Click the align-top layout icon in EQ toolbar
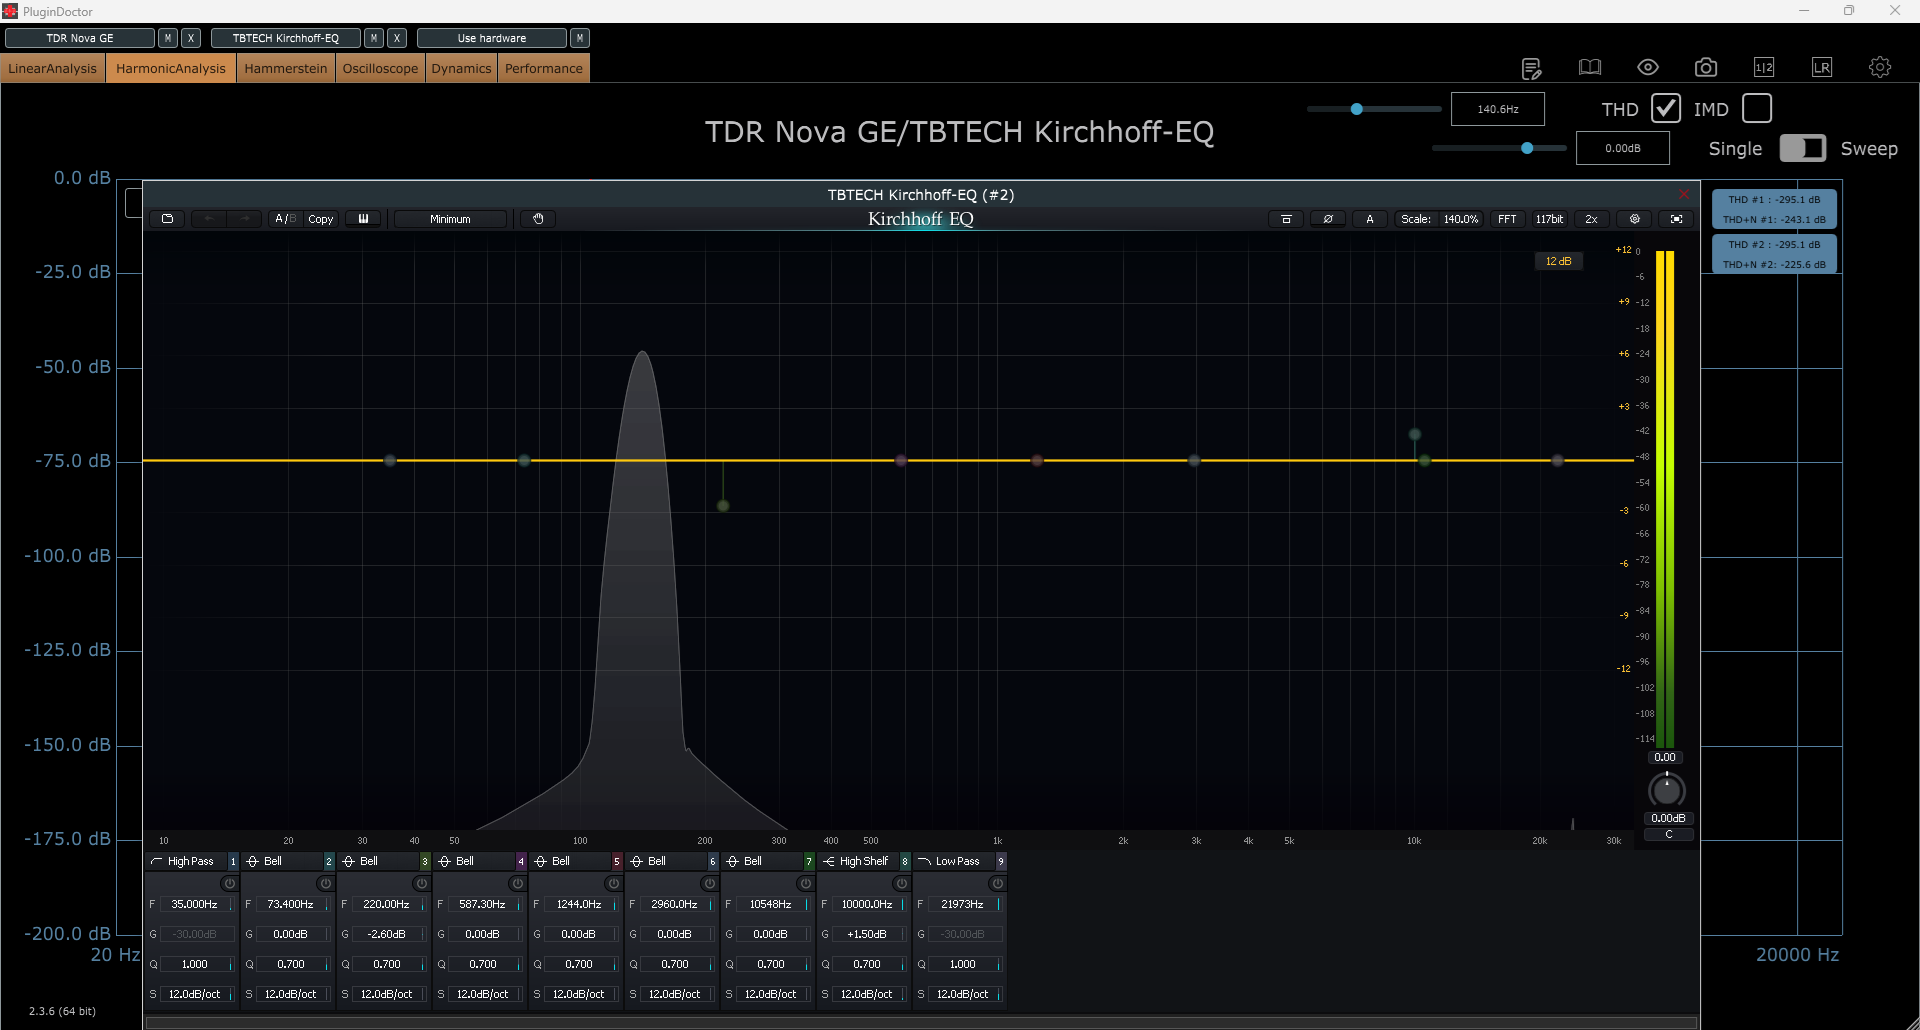 1286,219
